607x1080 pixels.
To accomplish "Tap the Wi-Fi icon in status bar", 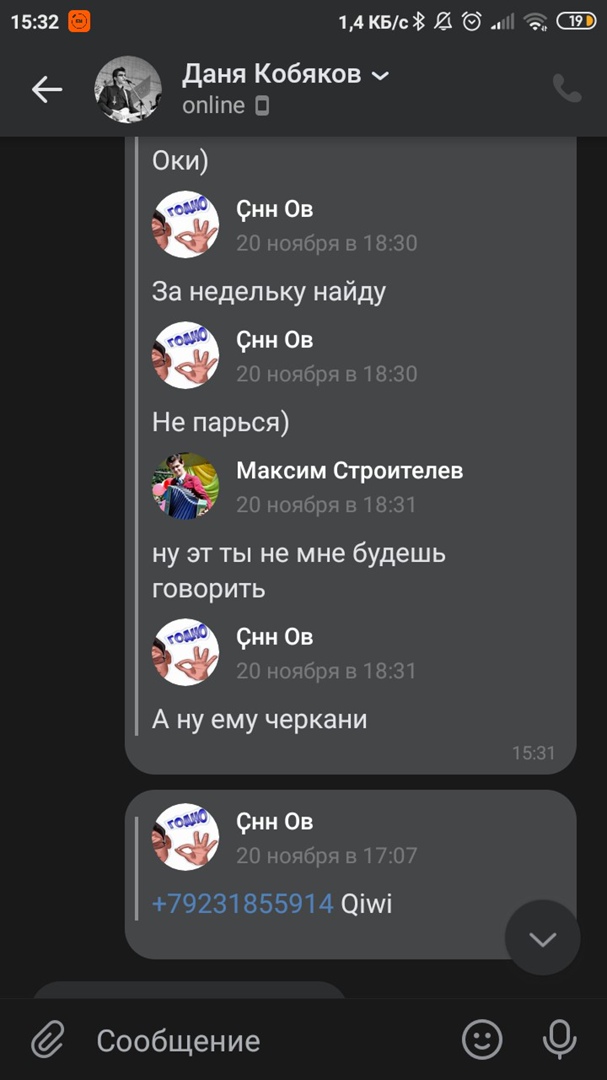I will (x=535, y=22).
